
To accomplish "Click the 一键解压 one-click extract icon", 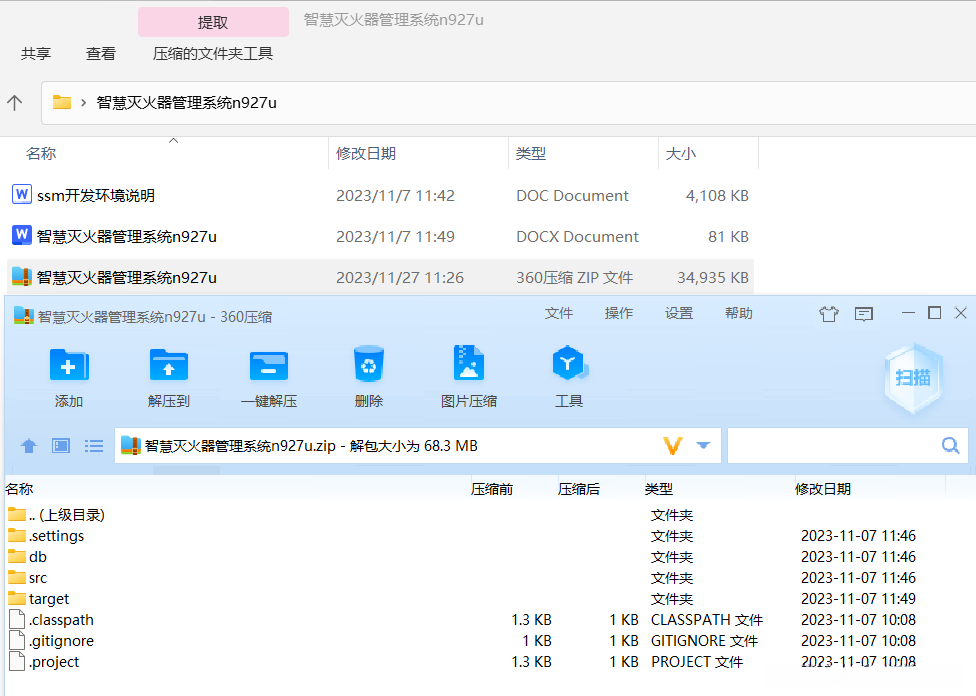I will pyautogui.click(x=269, y=365).
